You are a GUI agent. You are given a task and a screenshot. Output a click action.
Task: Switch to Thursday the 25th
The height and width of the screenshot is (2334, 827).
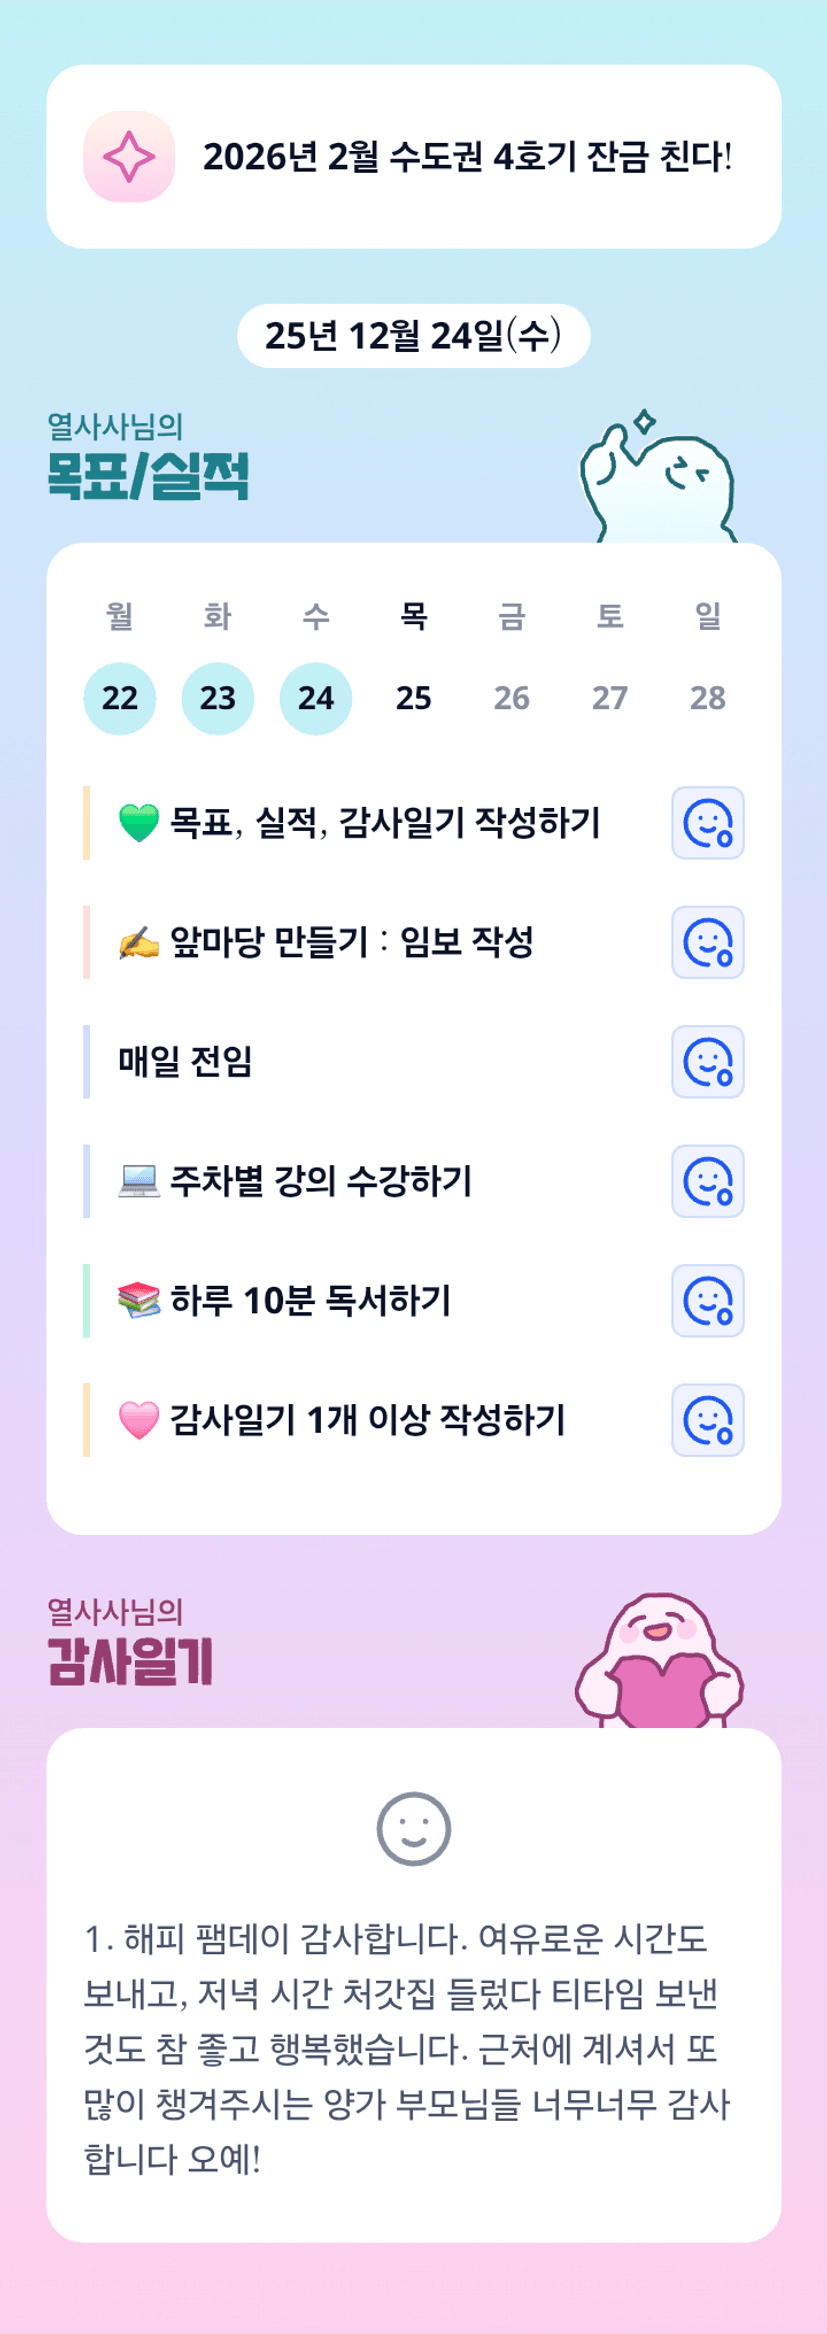(413, 698)
